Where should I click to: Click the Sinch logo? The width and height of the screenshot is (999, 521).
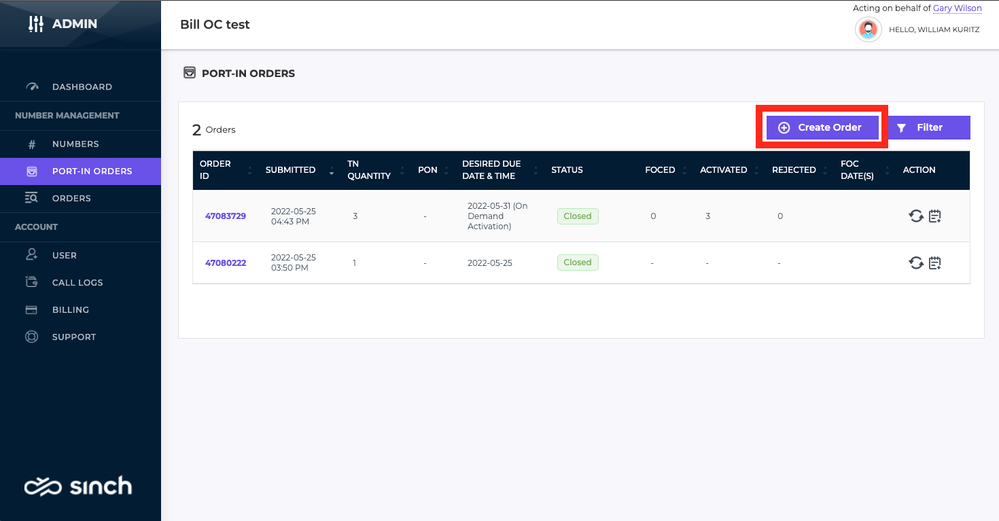coord(78,487)
